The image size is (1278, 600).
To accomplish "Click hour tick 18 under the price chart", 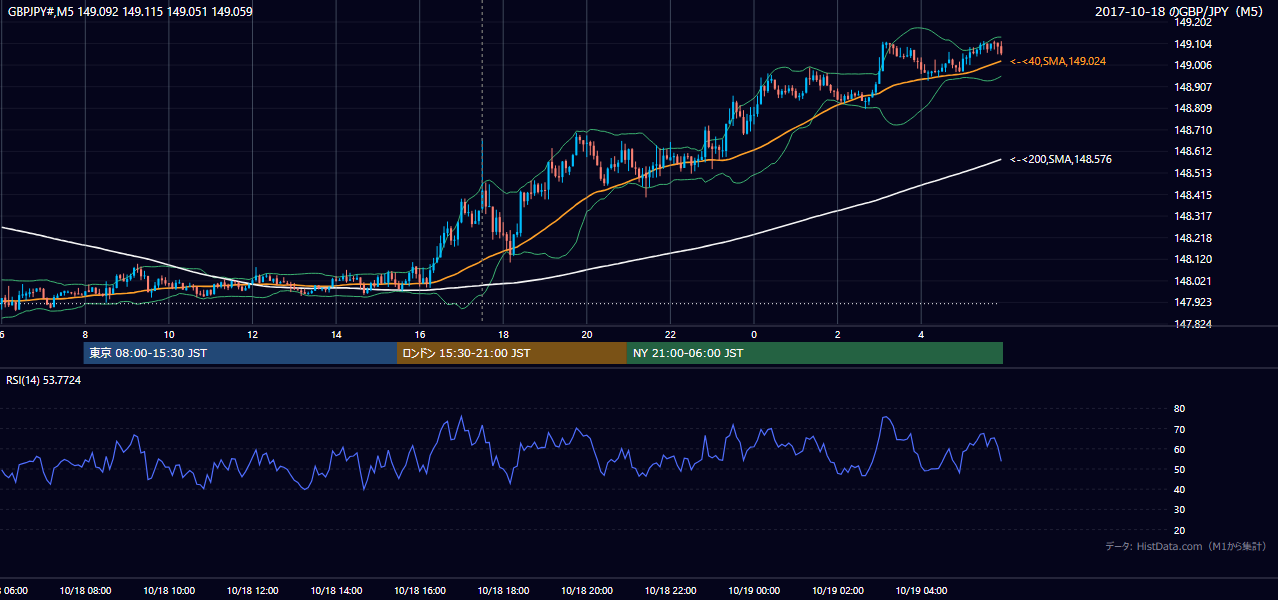I will point(503,334).
